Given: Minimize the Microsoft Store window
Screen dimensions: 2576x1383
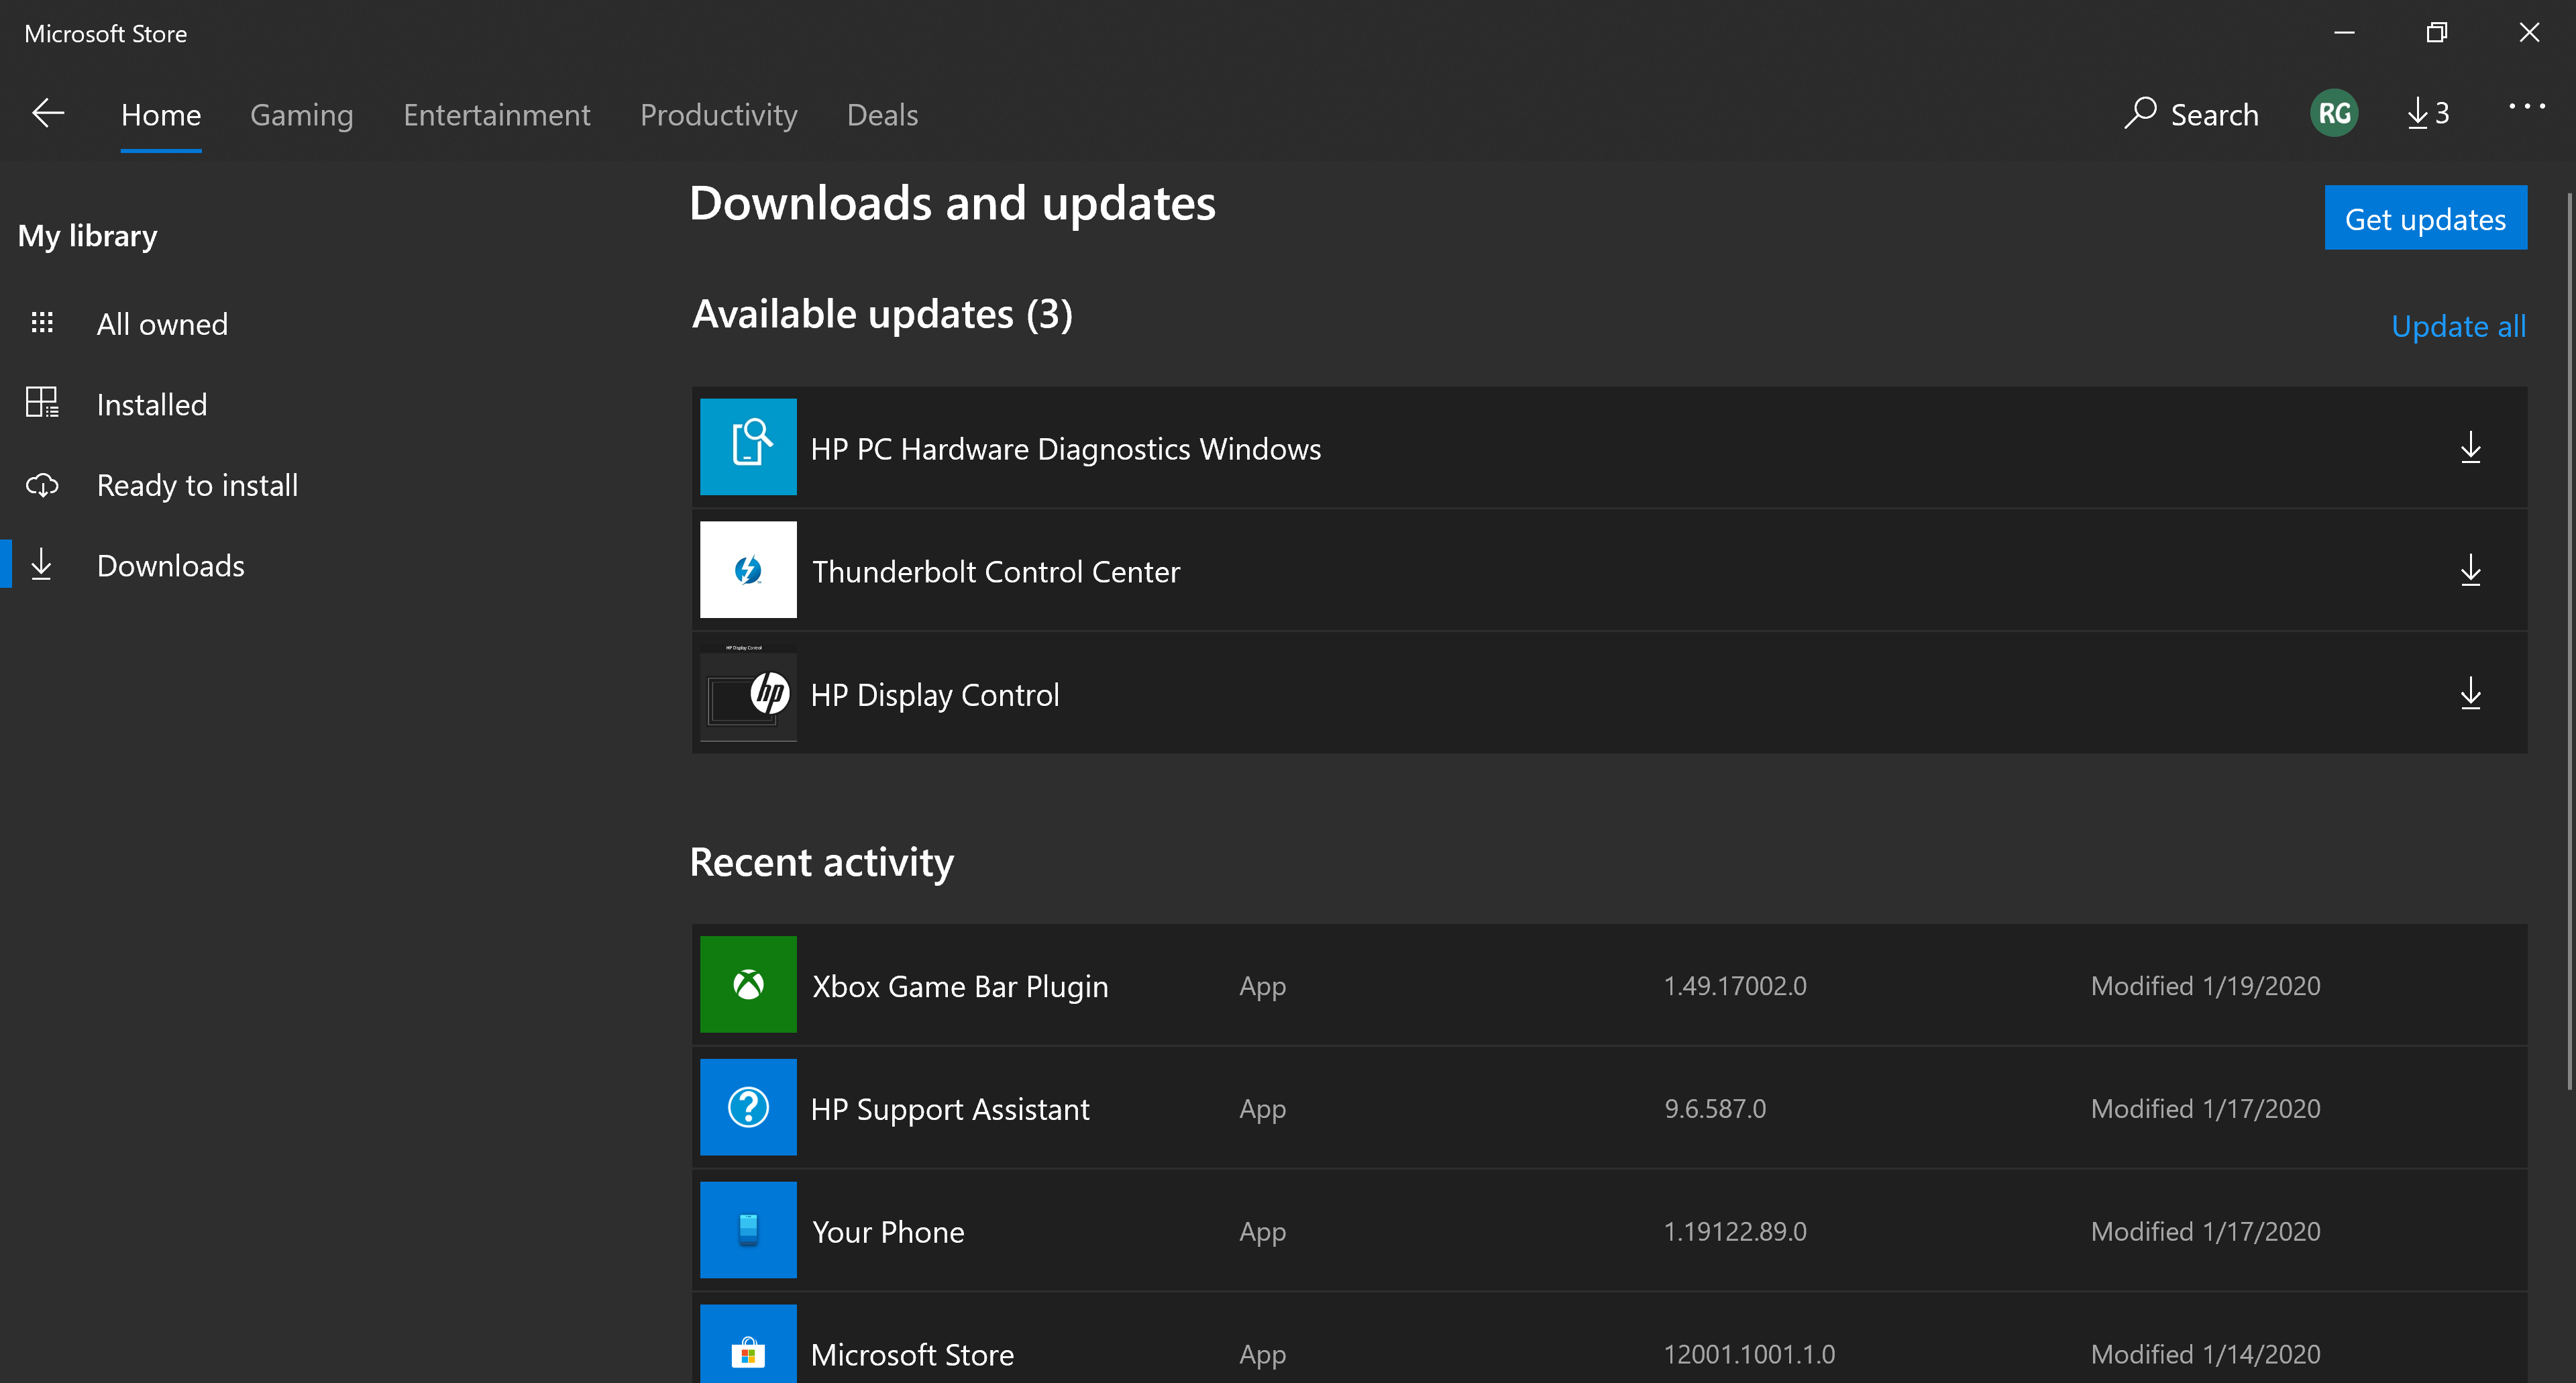Looking at the screenshot, I should (x=2345, y=33).
